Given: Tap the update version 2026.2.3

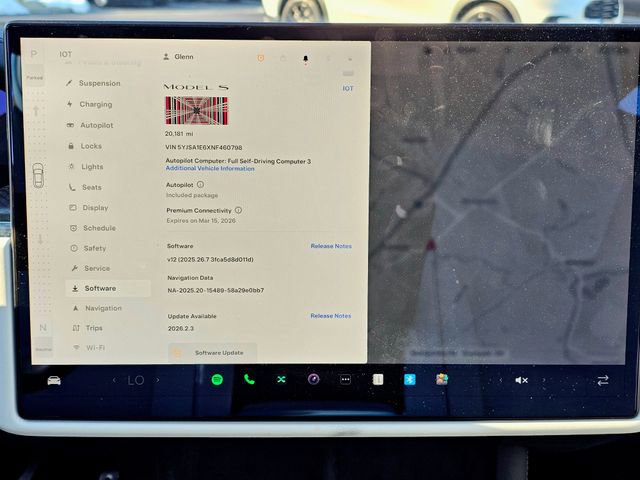Looking at the screenshot, I should coord(181,329).
